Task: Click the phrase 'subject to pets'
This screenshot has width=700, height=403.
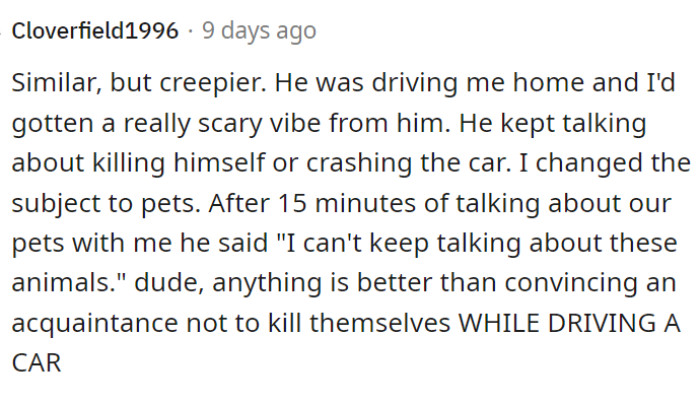Action: click(x=103, y=204)
